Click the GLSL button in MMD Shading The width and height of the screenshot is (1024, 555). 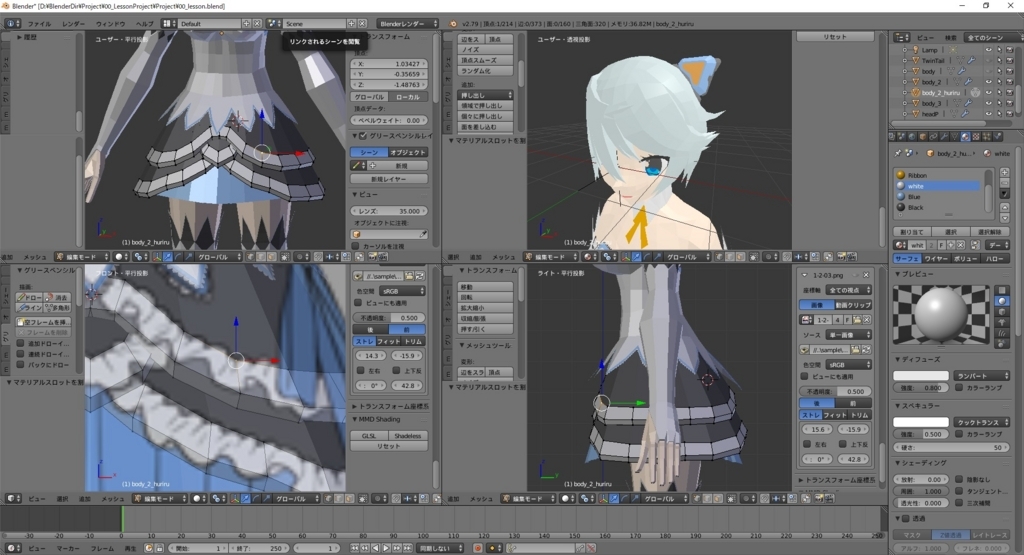tap(370, 436)
